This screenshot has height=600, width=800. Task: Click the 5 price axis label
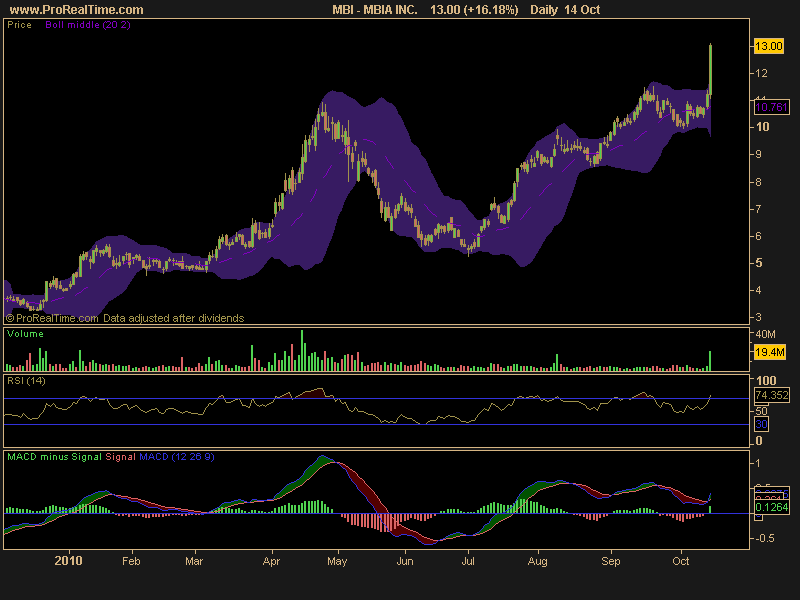[x=759, y=263]
